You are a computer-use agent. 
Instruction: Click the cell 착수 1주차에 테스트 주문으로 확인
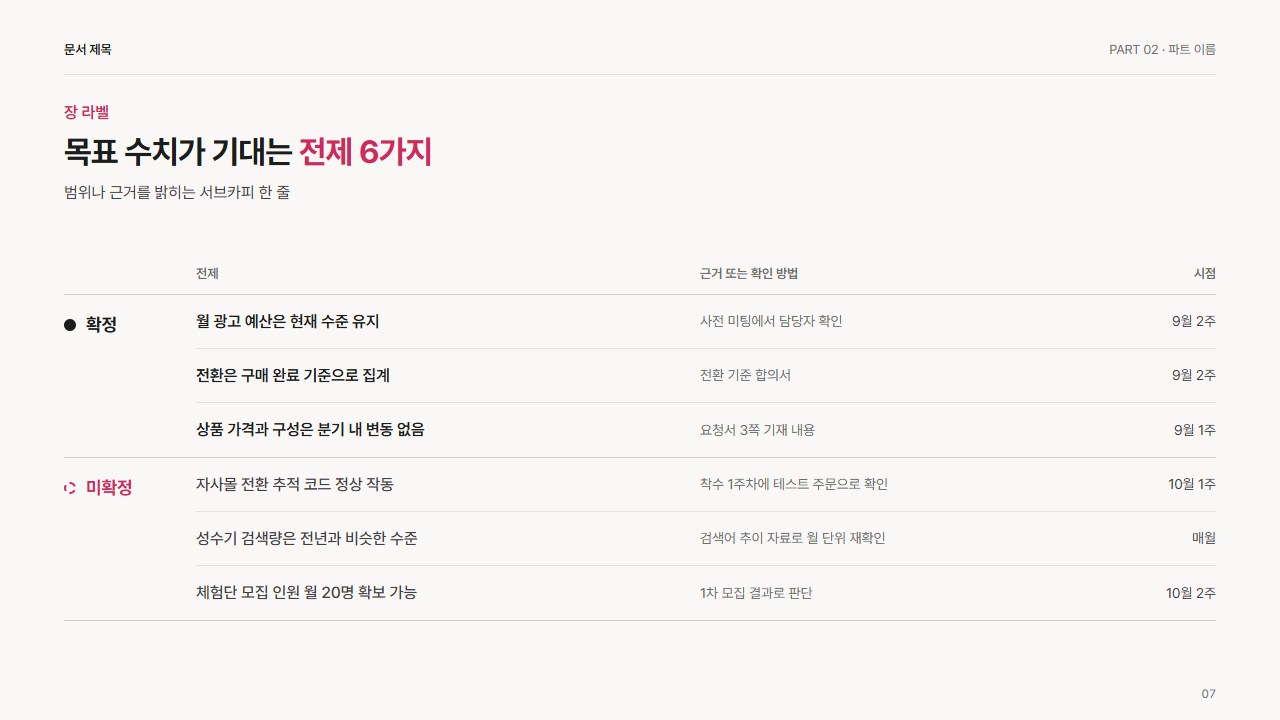click(794, 484)
